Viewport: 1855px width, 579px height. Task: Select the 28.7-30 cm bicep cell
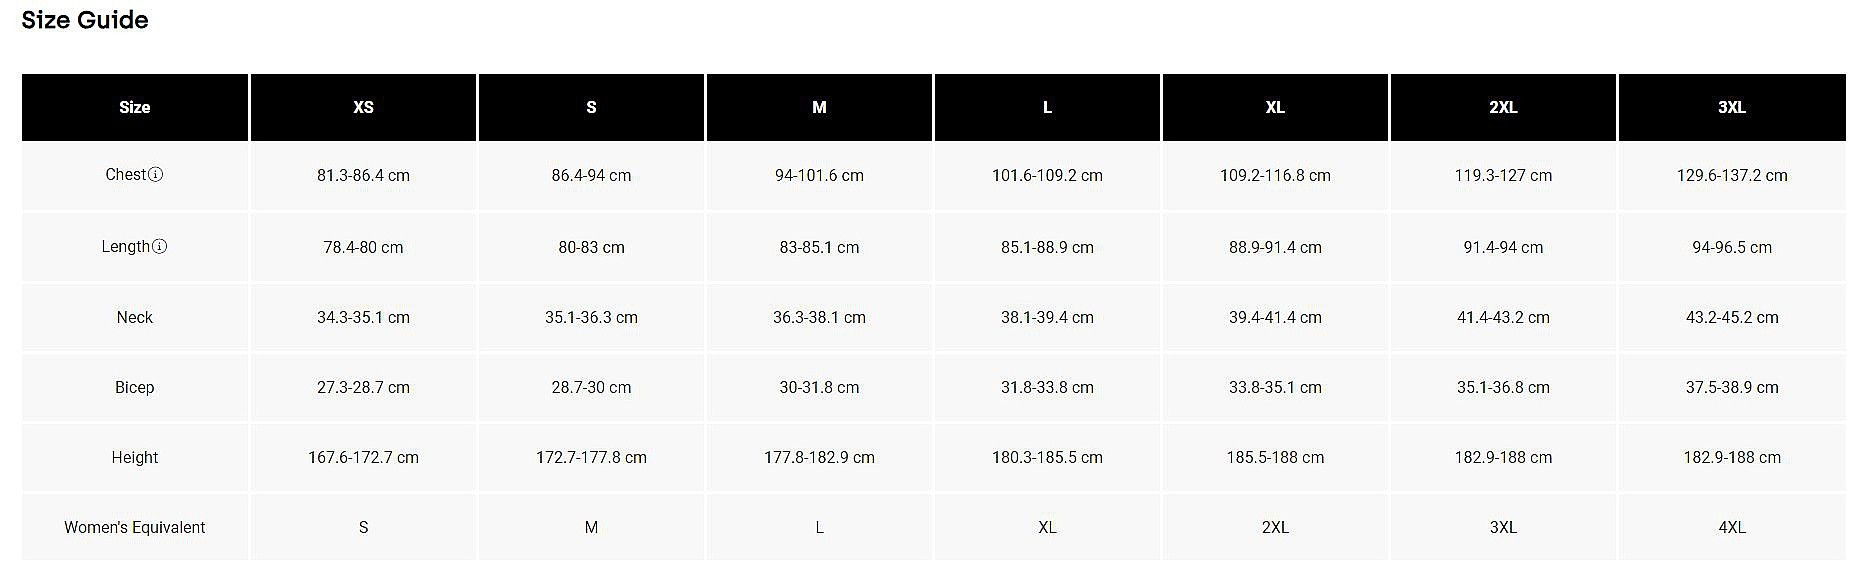(591, 387)
